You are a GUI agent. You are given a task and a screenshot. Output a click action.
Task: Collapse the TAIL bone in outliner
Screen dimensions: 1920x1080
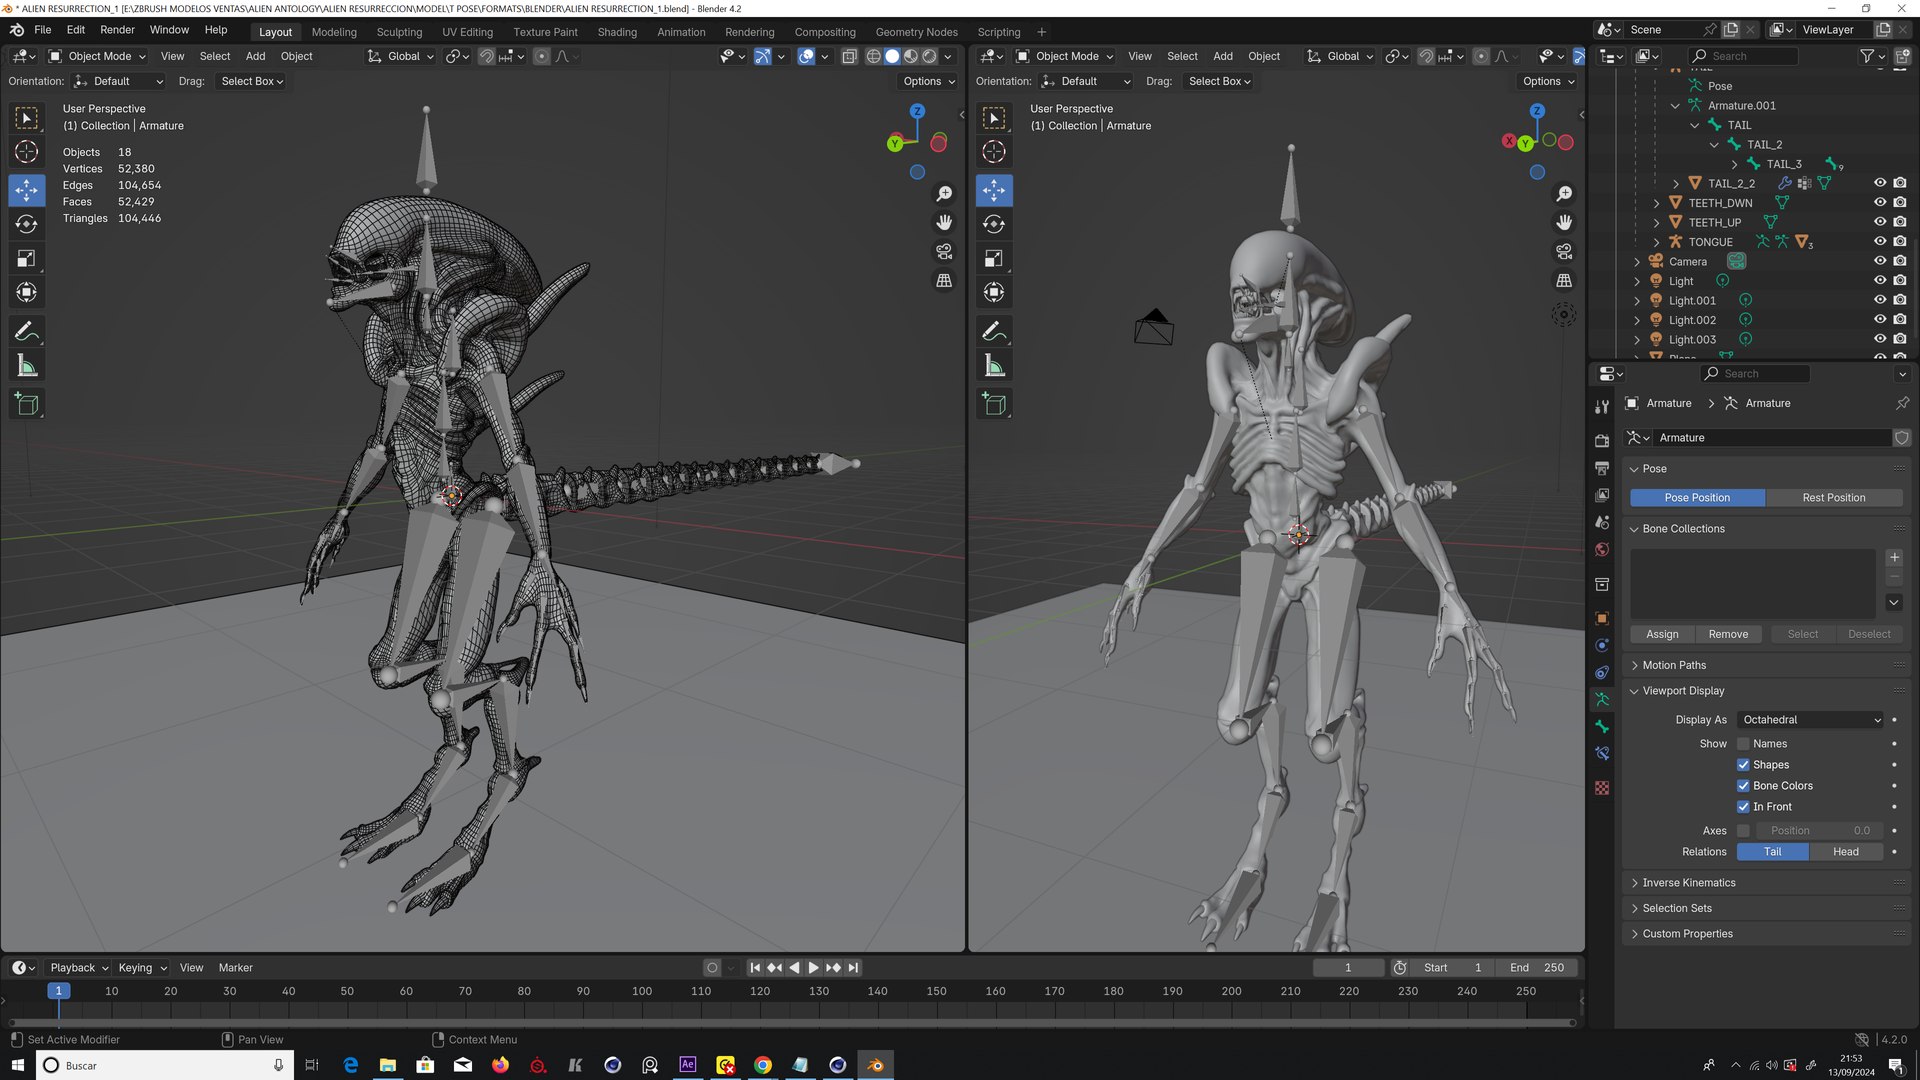(1695, 125)
